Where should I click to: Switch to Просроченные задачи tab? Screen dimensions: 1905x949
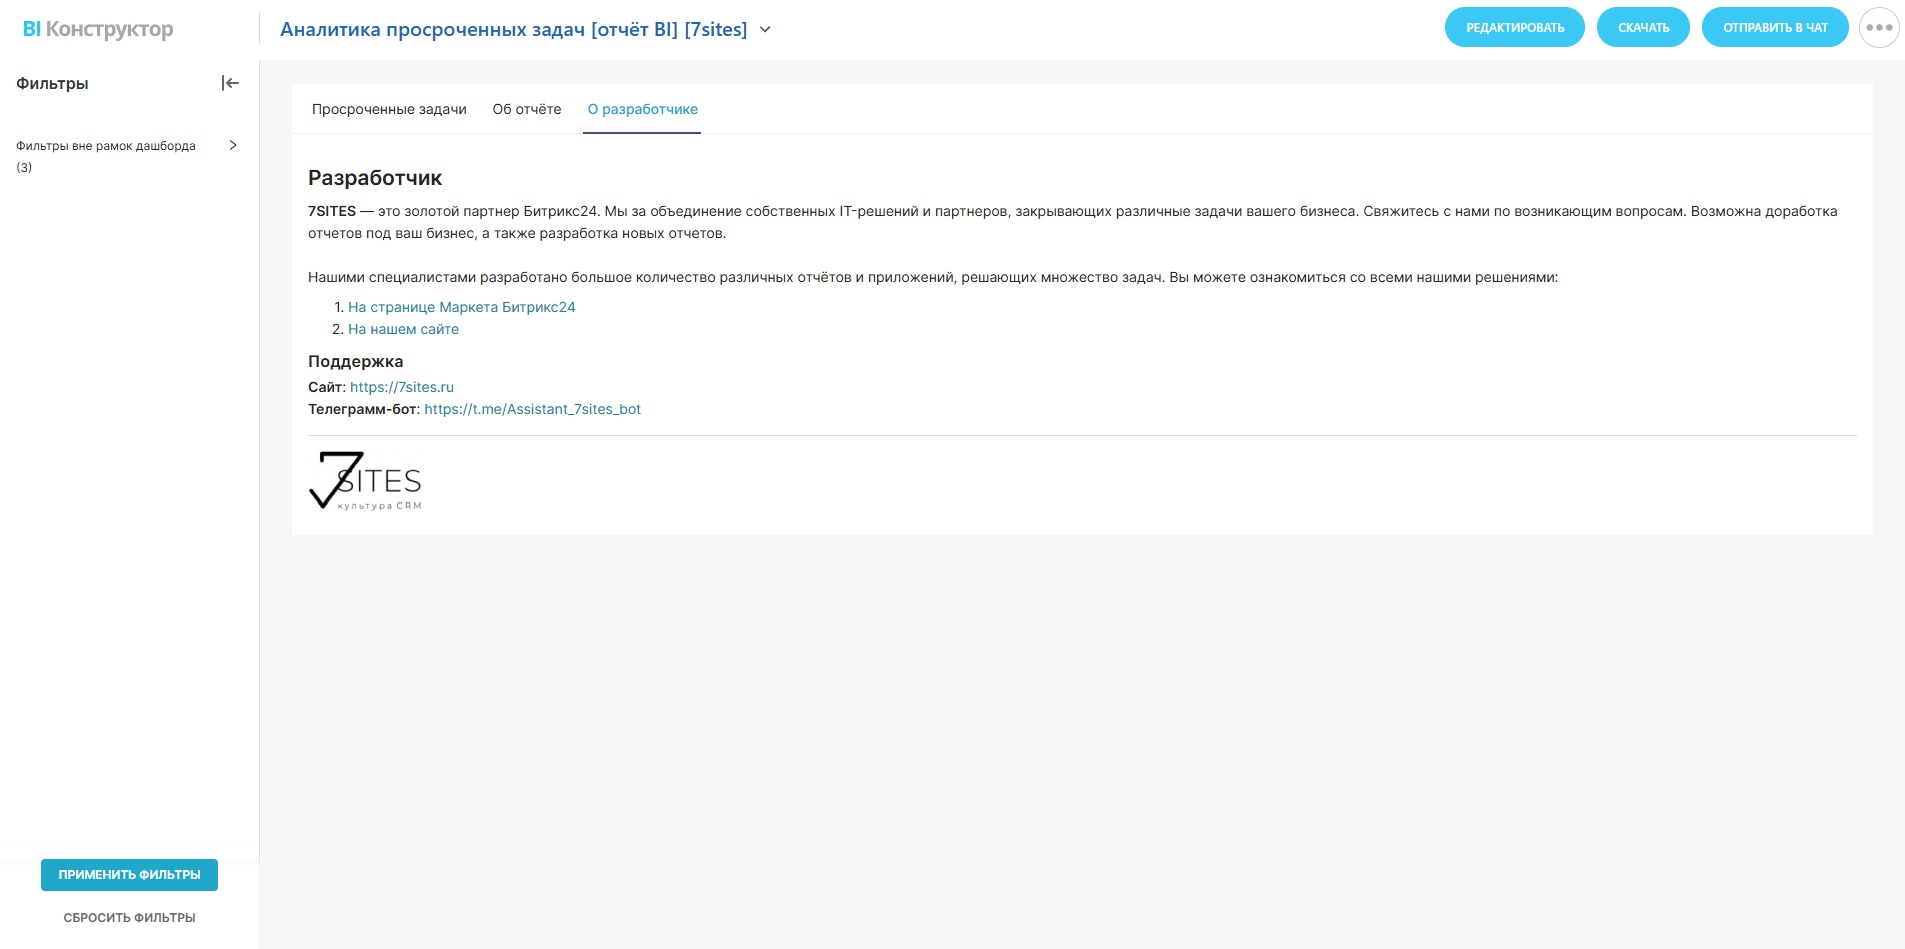coord(389,109)
